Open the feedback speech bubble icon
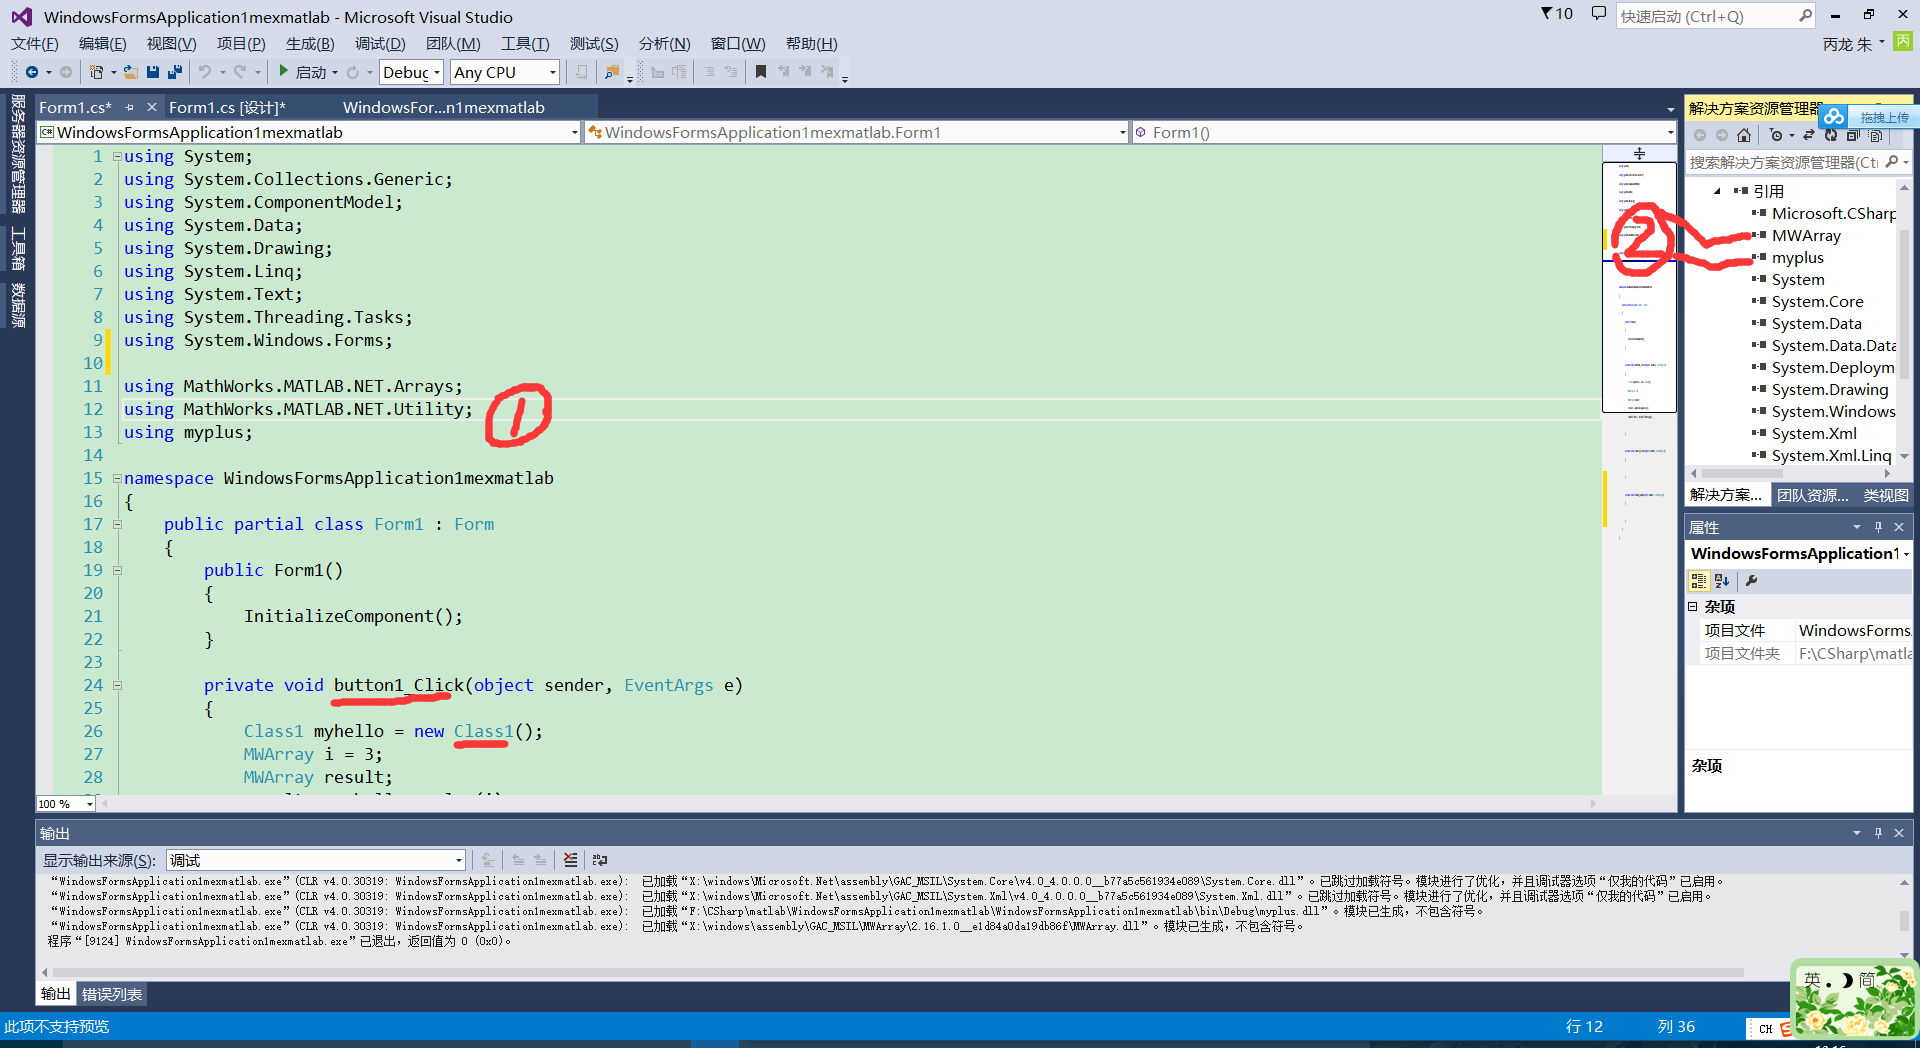This screenshot has width=1920, height=1048. point(1599,14)
